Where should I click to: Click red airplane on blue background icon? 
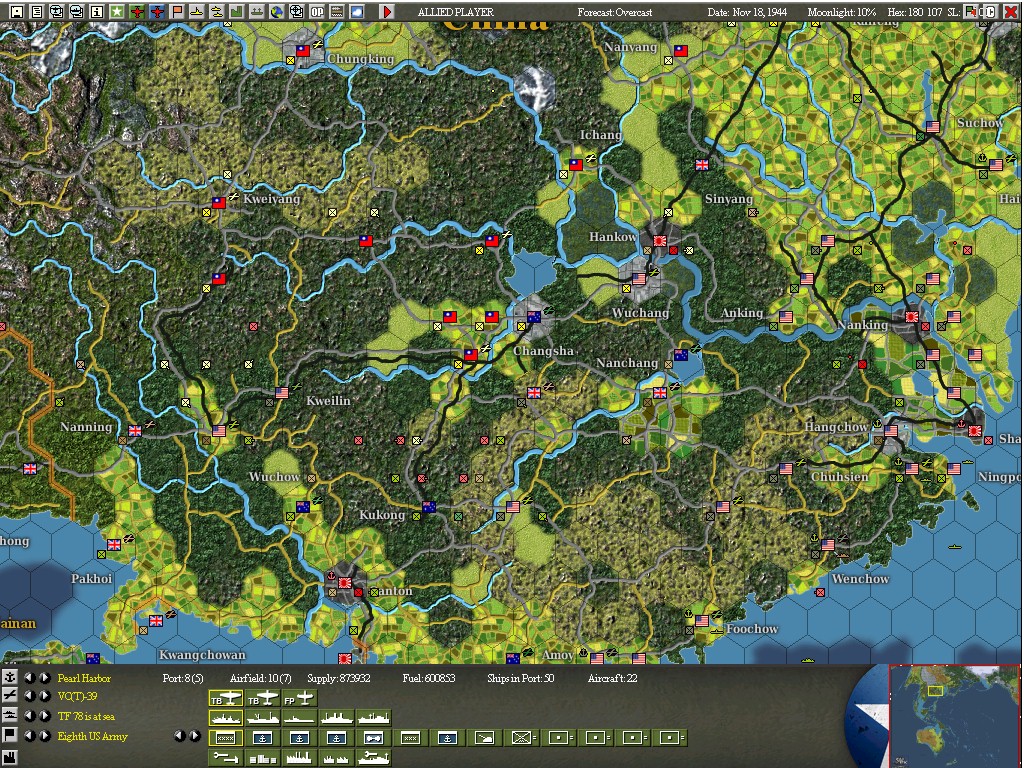[x=157, y=12]
